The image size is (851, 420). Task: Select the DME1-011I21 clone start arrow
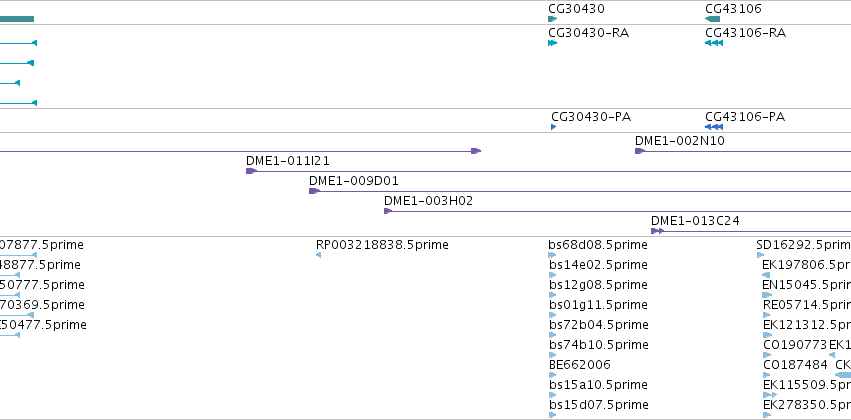point(251,171)
